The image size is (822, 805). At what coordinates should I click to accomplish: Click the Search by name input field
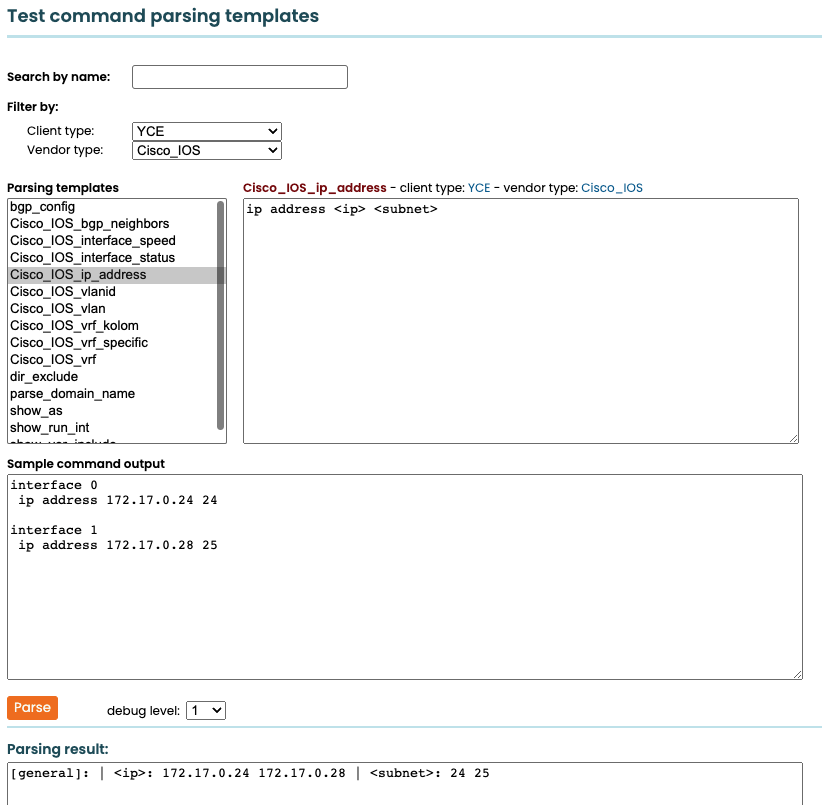tap(239, 76)
